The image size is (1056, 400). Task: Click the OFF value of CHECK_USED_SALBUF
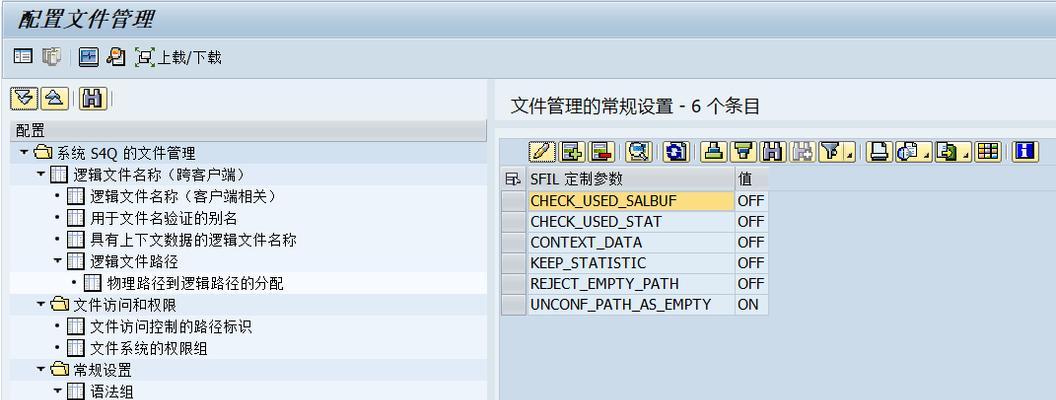[x=751, y=201]
